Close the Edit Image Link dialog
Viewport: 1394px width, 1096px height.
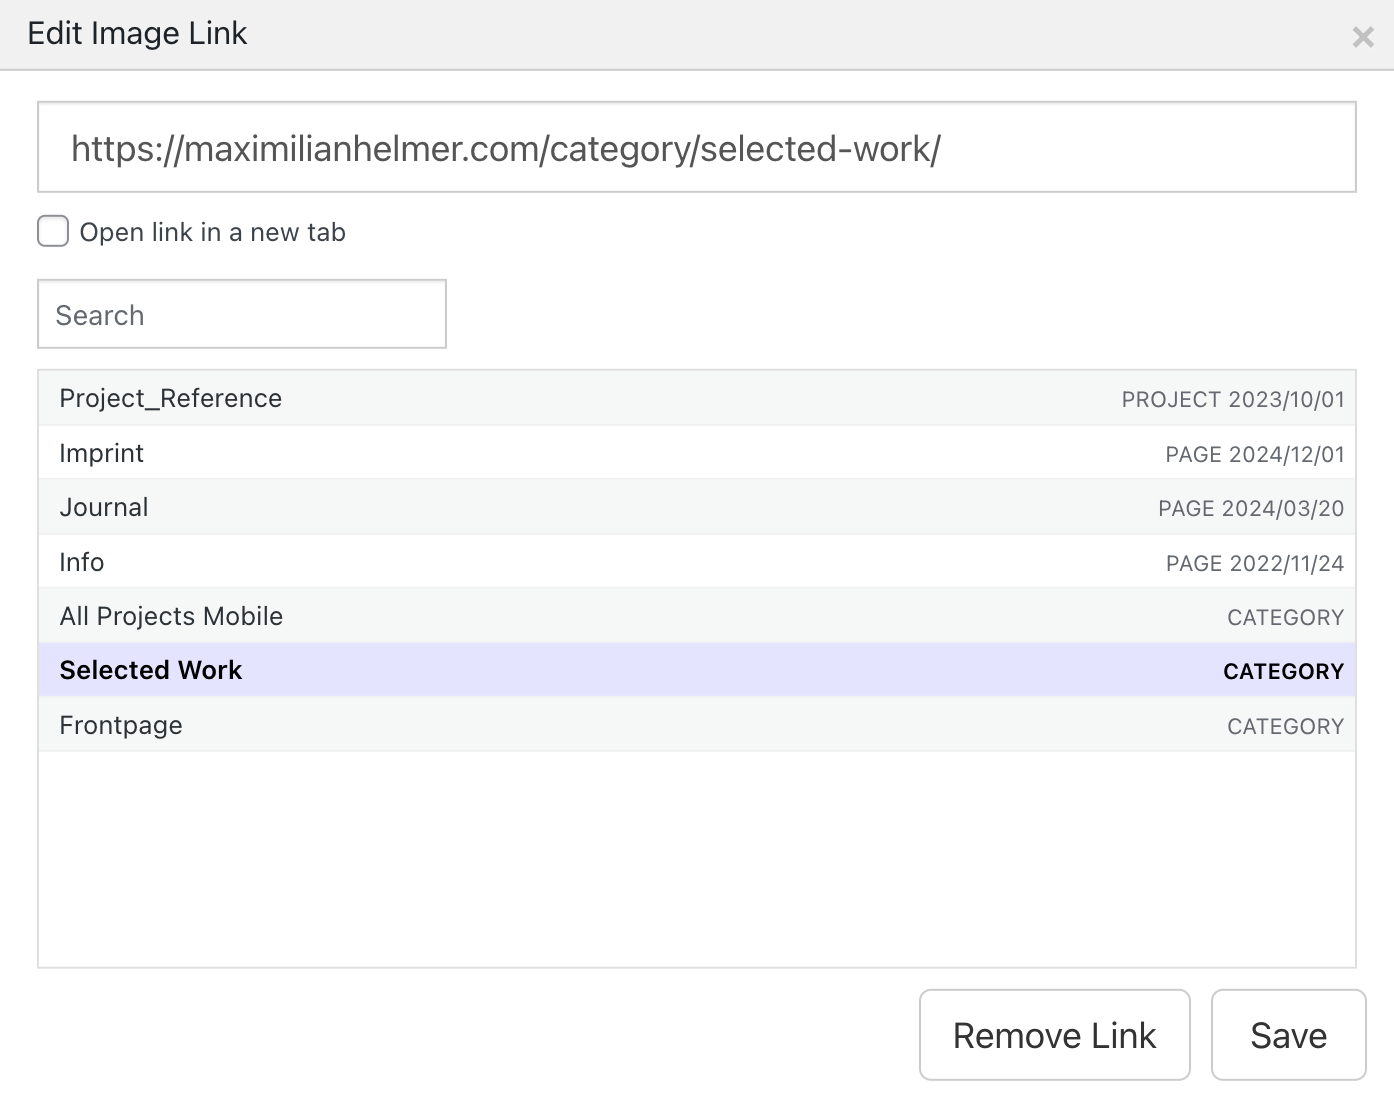click(x=1362, y=38)
